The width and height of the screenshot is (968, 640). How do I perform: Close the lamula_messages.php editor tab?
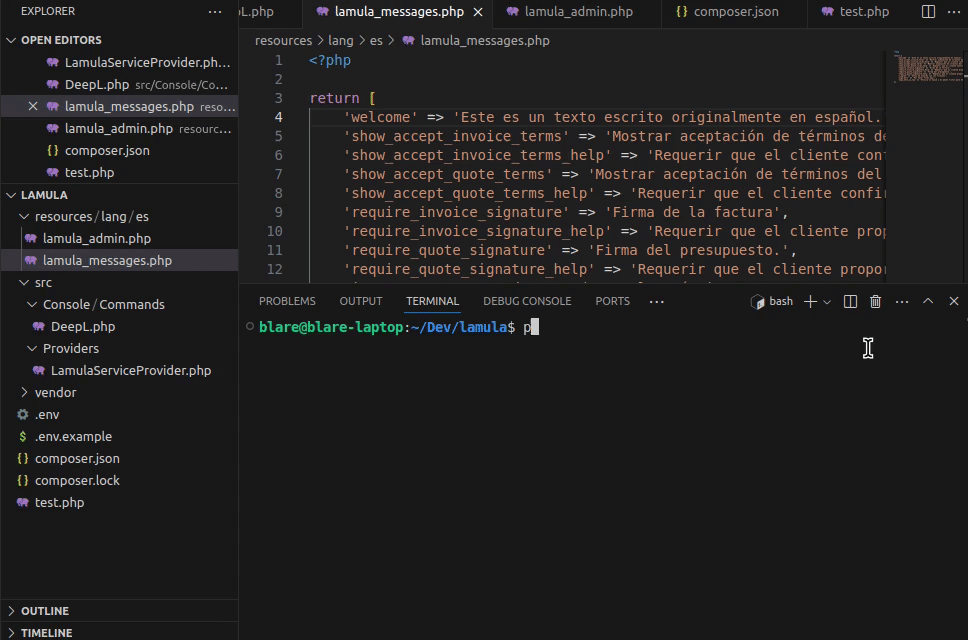point(478,12)
